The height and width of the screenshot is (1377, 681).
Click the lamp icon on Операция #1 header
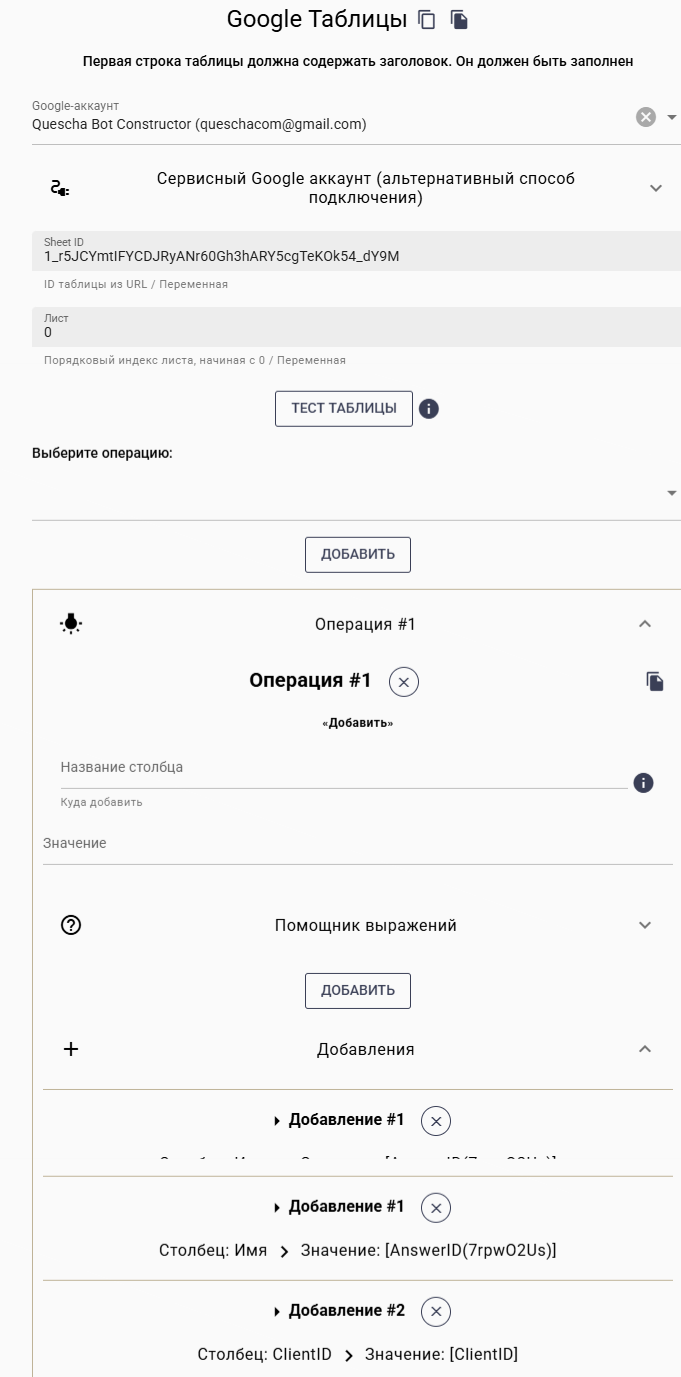click(70, 623)
